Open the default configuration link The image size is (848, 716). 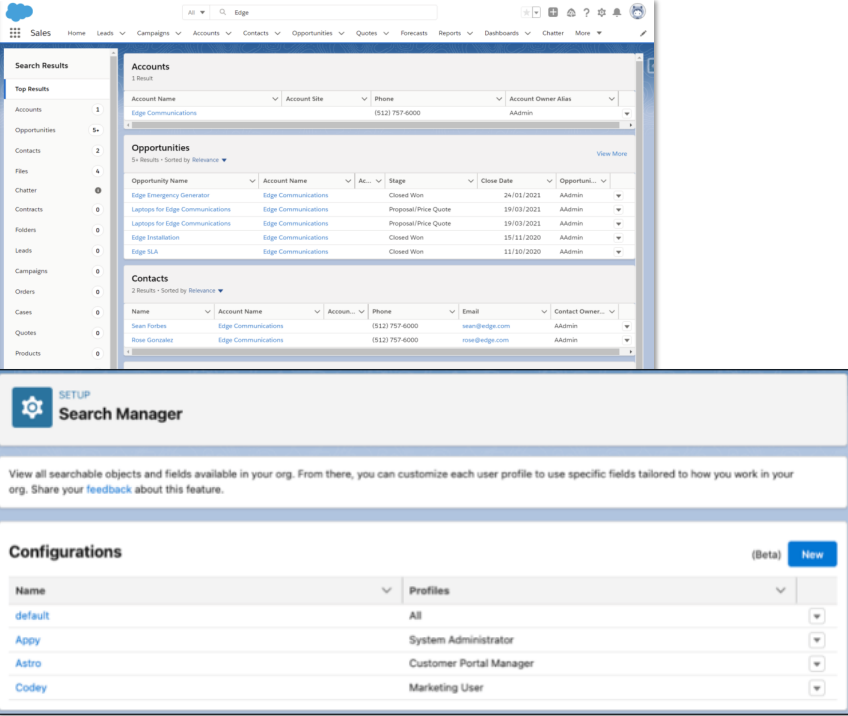tap(32, 615)
